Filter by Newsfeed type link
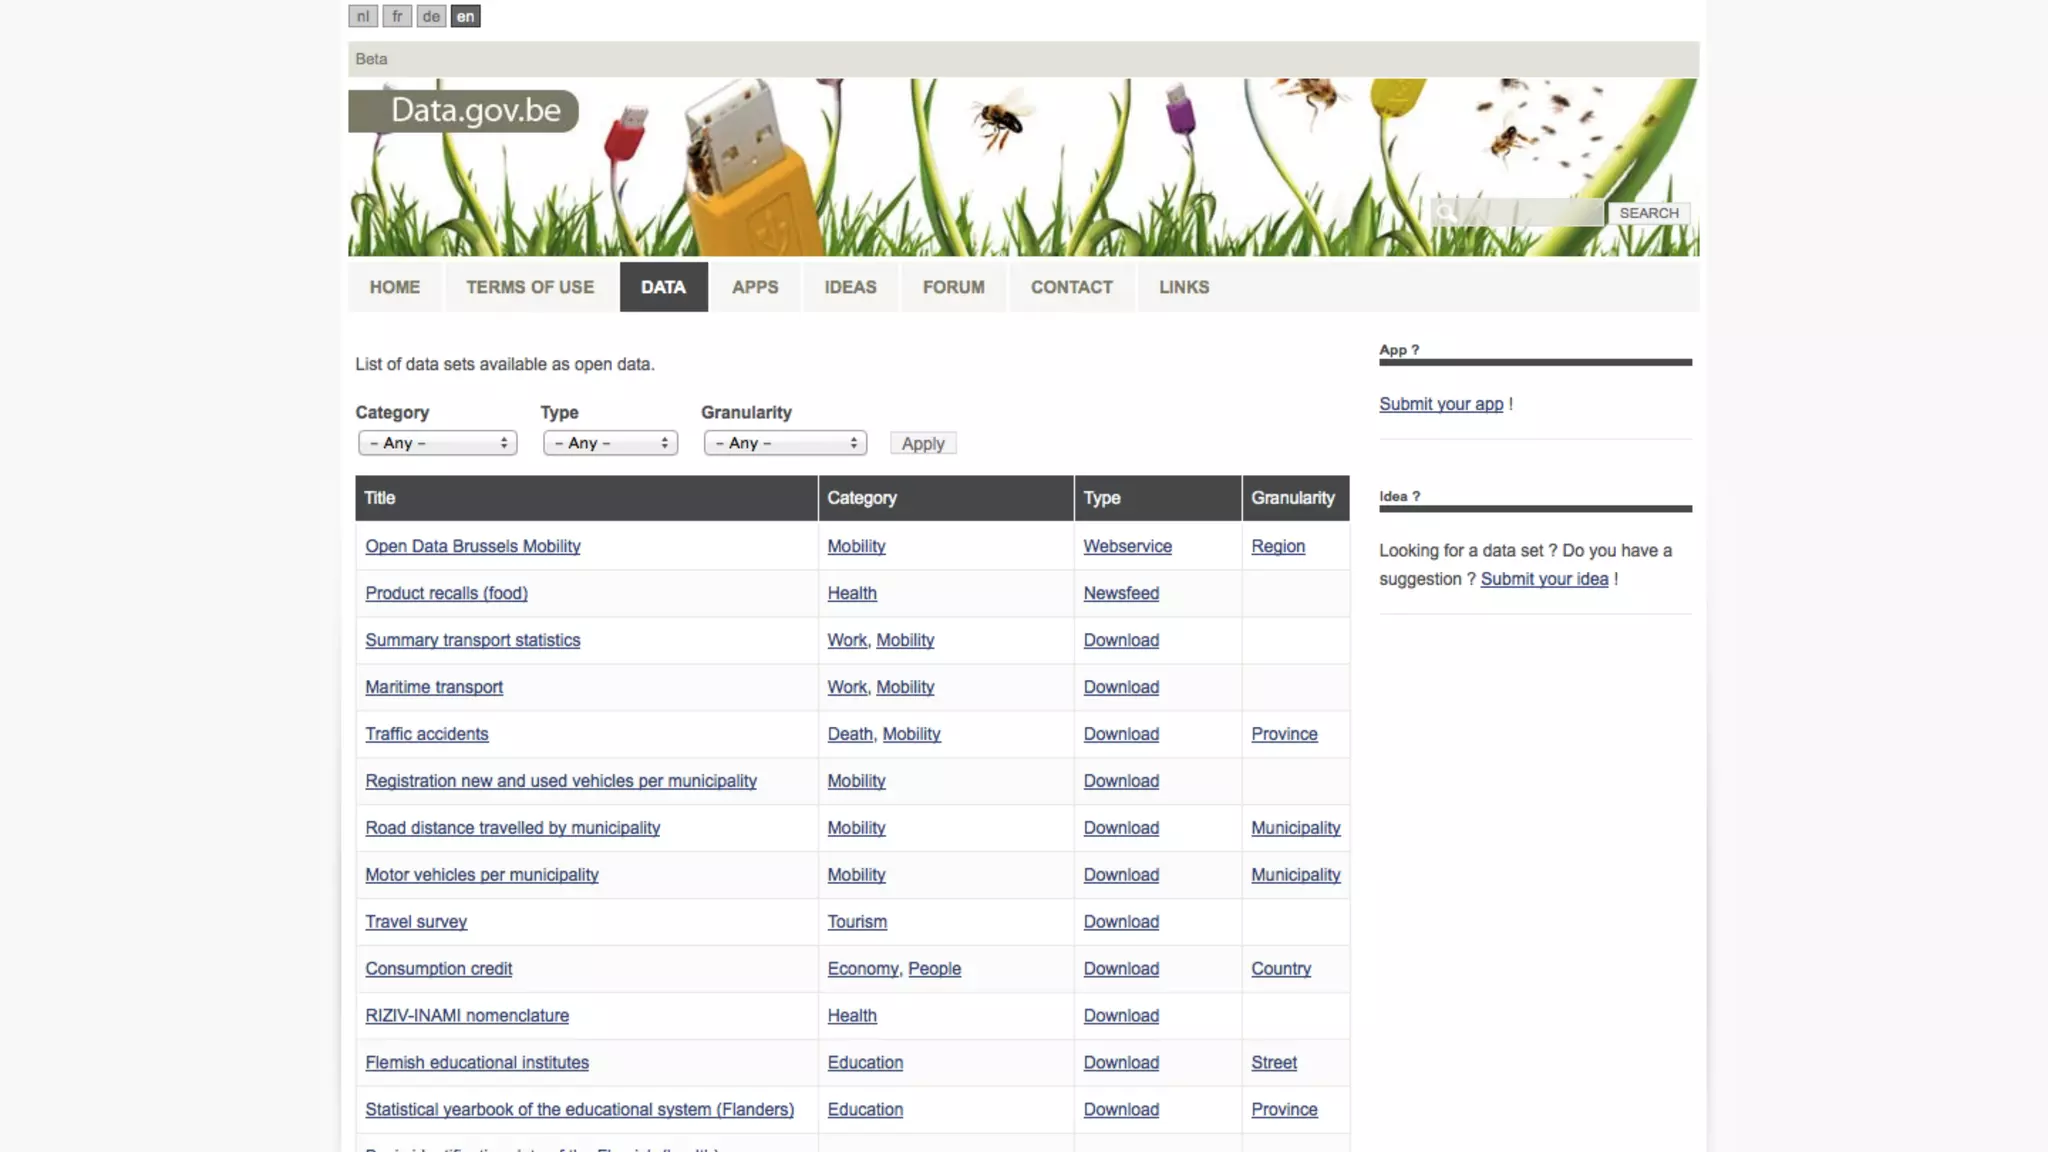This screenshot has height=1152, width=2048. point(1121,593)
